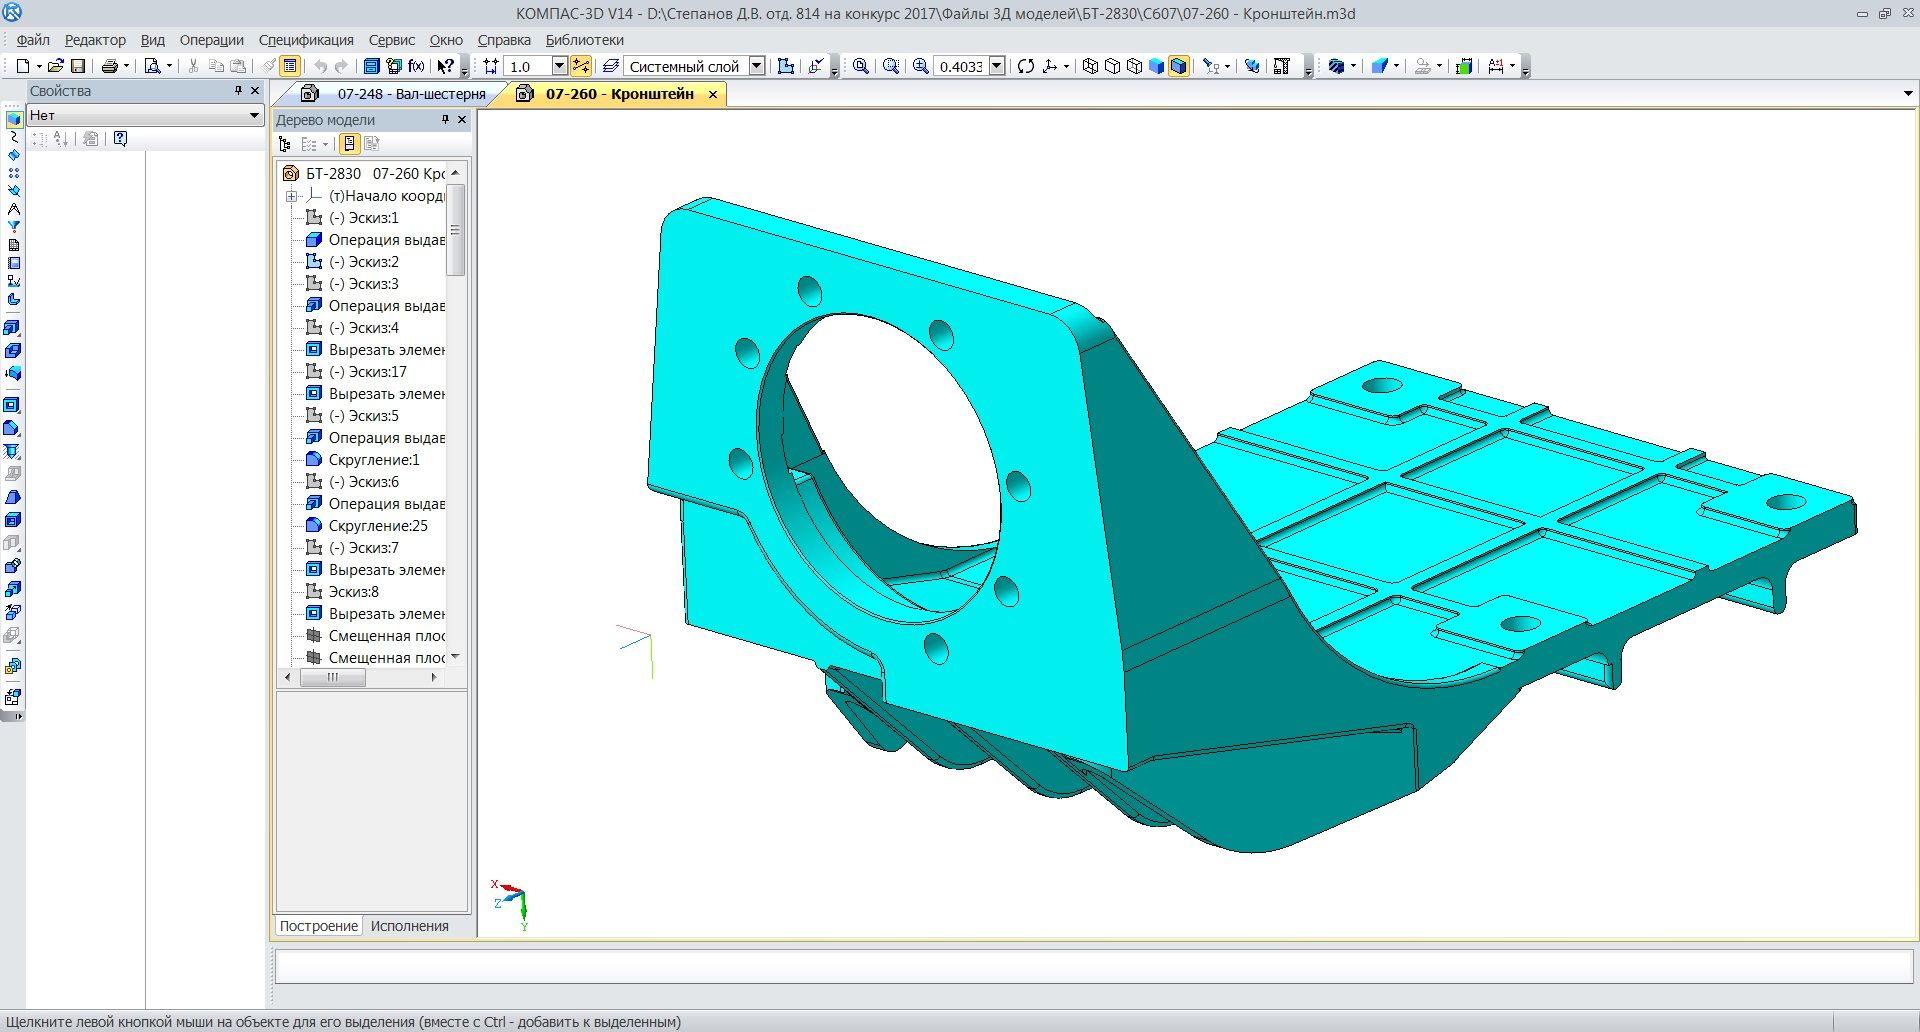Switch to the 07-248 Вал-шестерня tab
This screenshot has width=1920, height=1032.
pos(411,94)
